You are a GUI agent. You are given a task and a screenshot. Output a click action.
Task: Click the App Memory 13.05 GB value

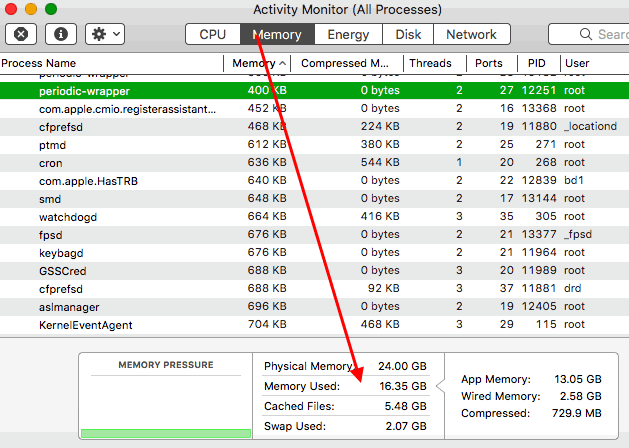coord(578,379)
